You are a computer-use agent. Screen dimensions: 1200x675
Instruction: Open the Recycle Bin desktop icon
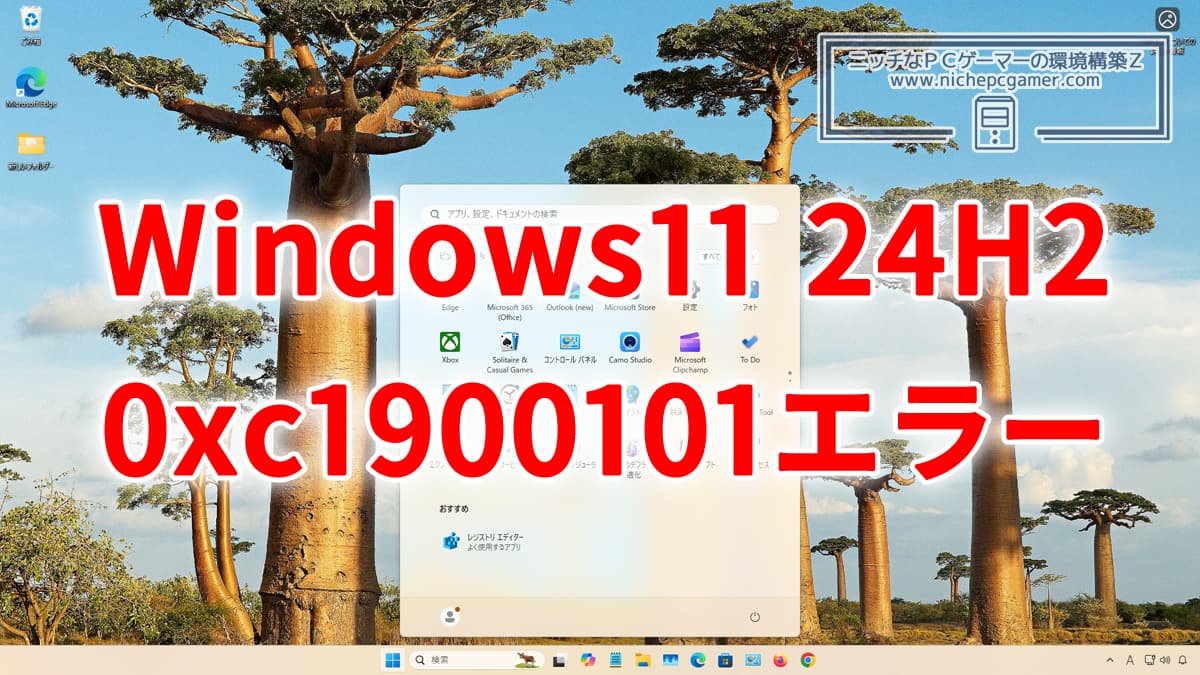pyautogui.click(x=30, y=25)
